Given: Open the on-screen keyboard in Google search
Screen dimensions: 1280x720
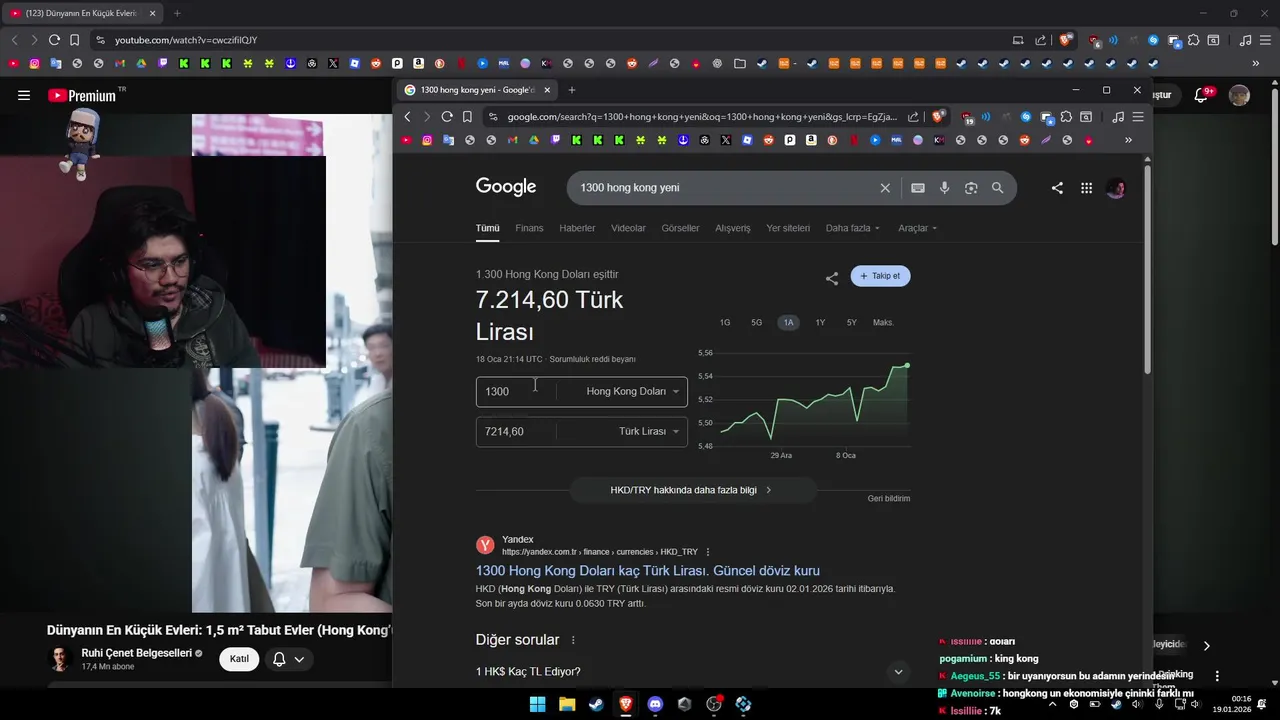Looking at the screenshot, I should [918, 188].
